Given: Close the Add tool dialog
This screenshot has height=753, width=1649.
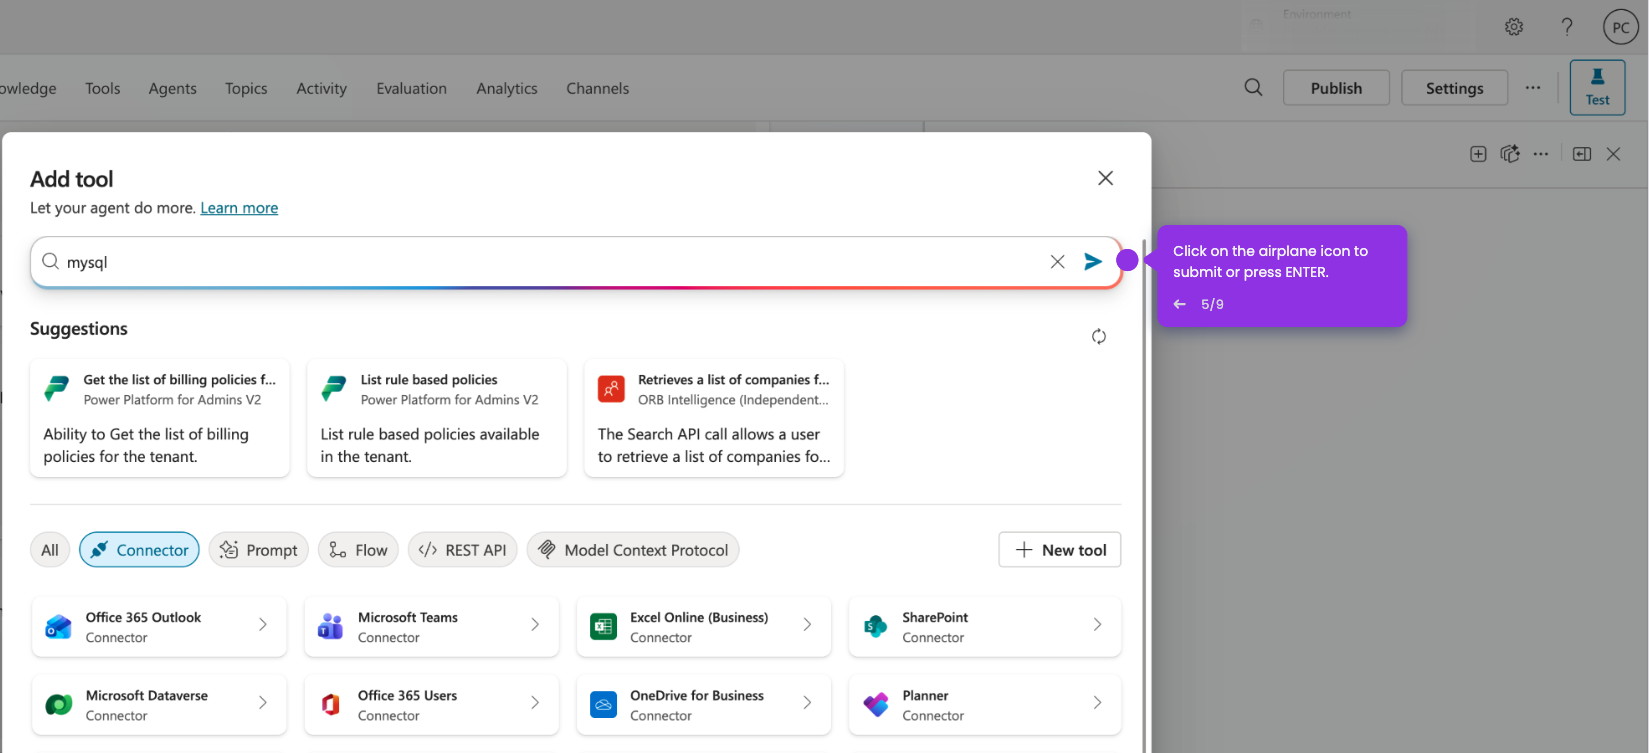Looking at the screenshot, I should [x=1105, y=178].
